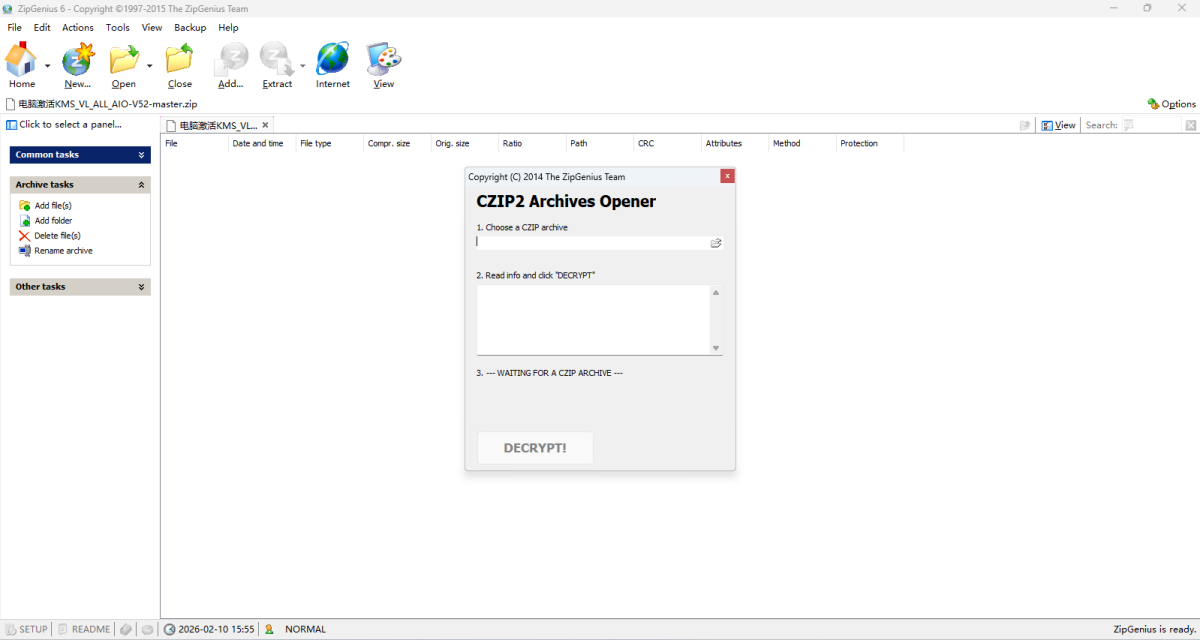
Task: Open the Internet globe tool
Action: coord(333,61)
